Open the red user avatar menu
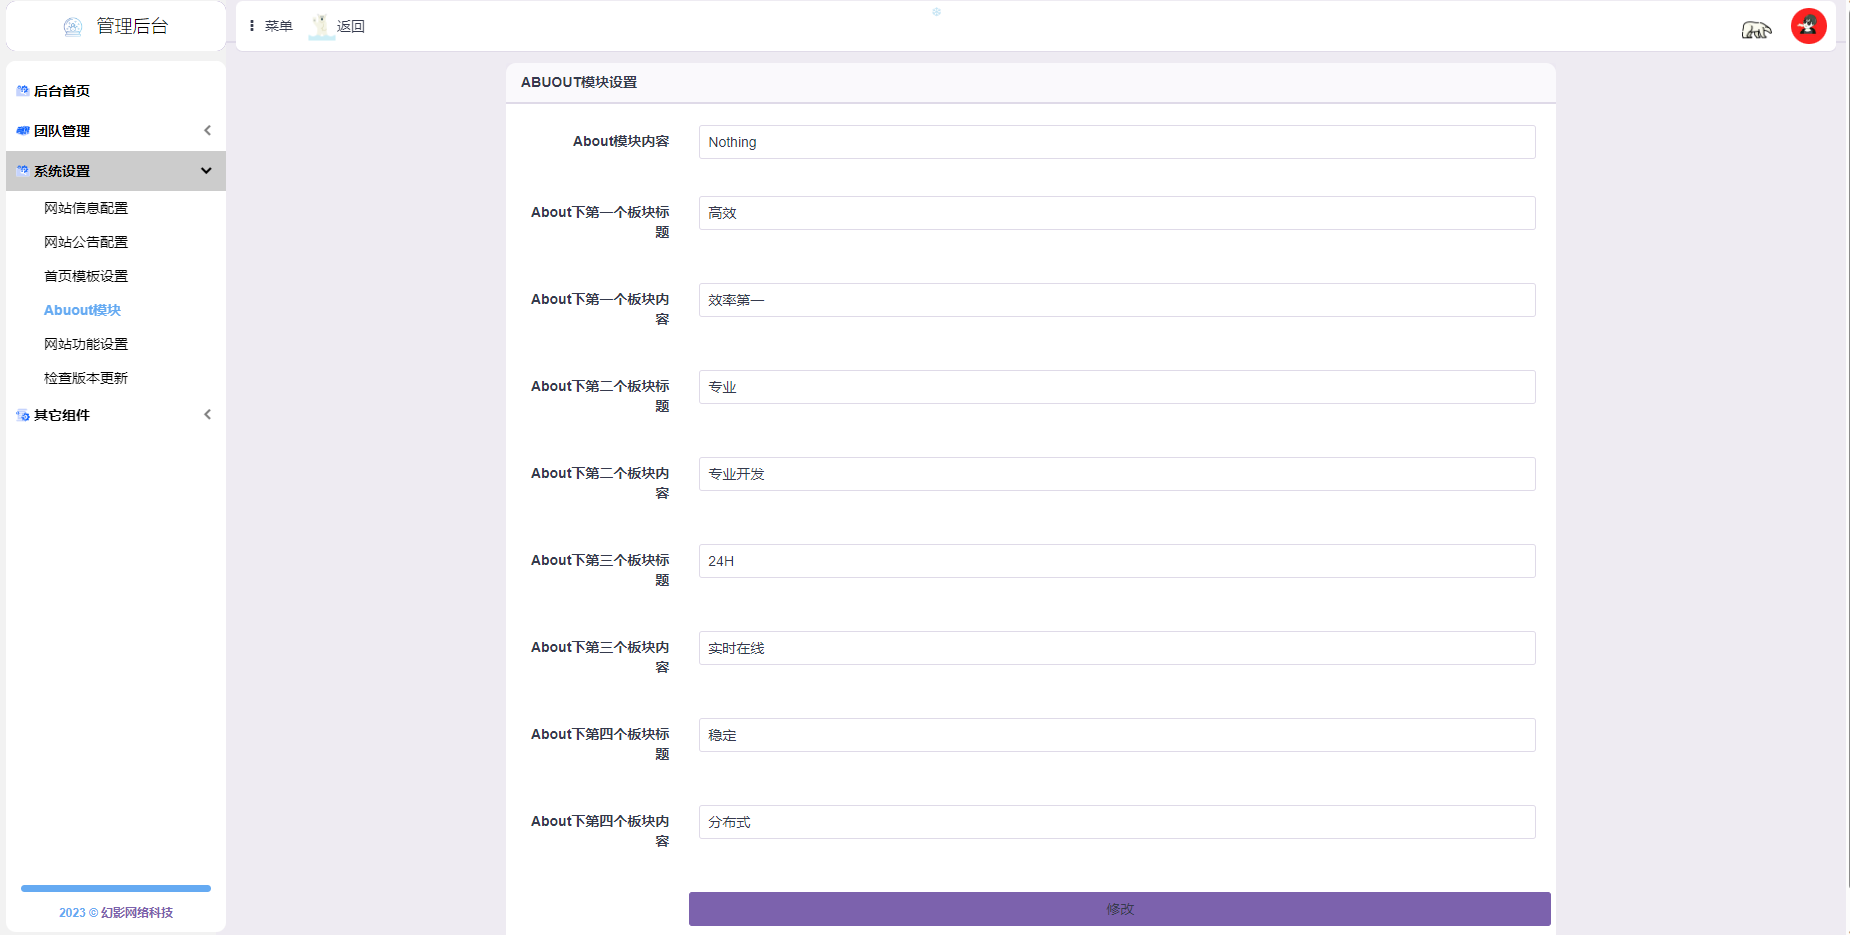 [x=1808, y=26]
